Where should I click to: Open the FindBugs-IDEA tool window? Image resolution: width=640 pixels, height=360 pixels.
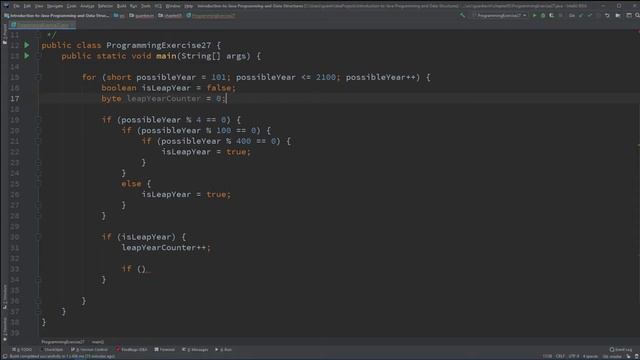point(131,349)
